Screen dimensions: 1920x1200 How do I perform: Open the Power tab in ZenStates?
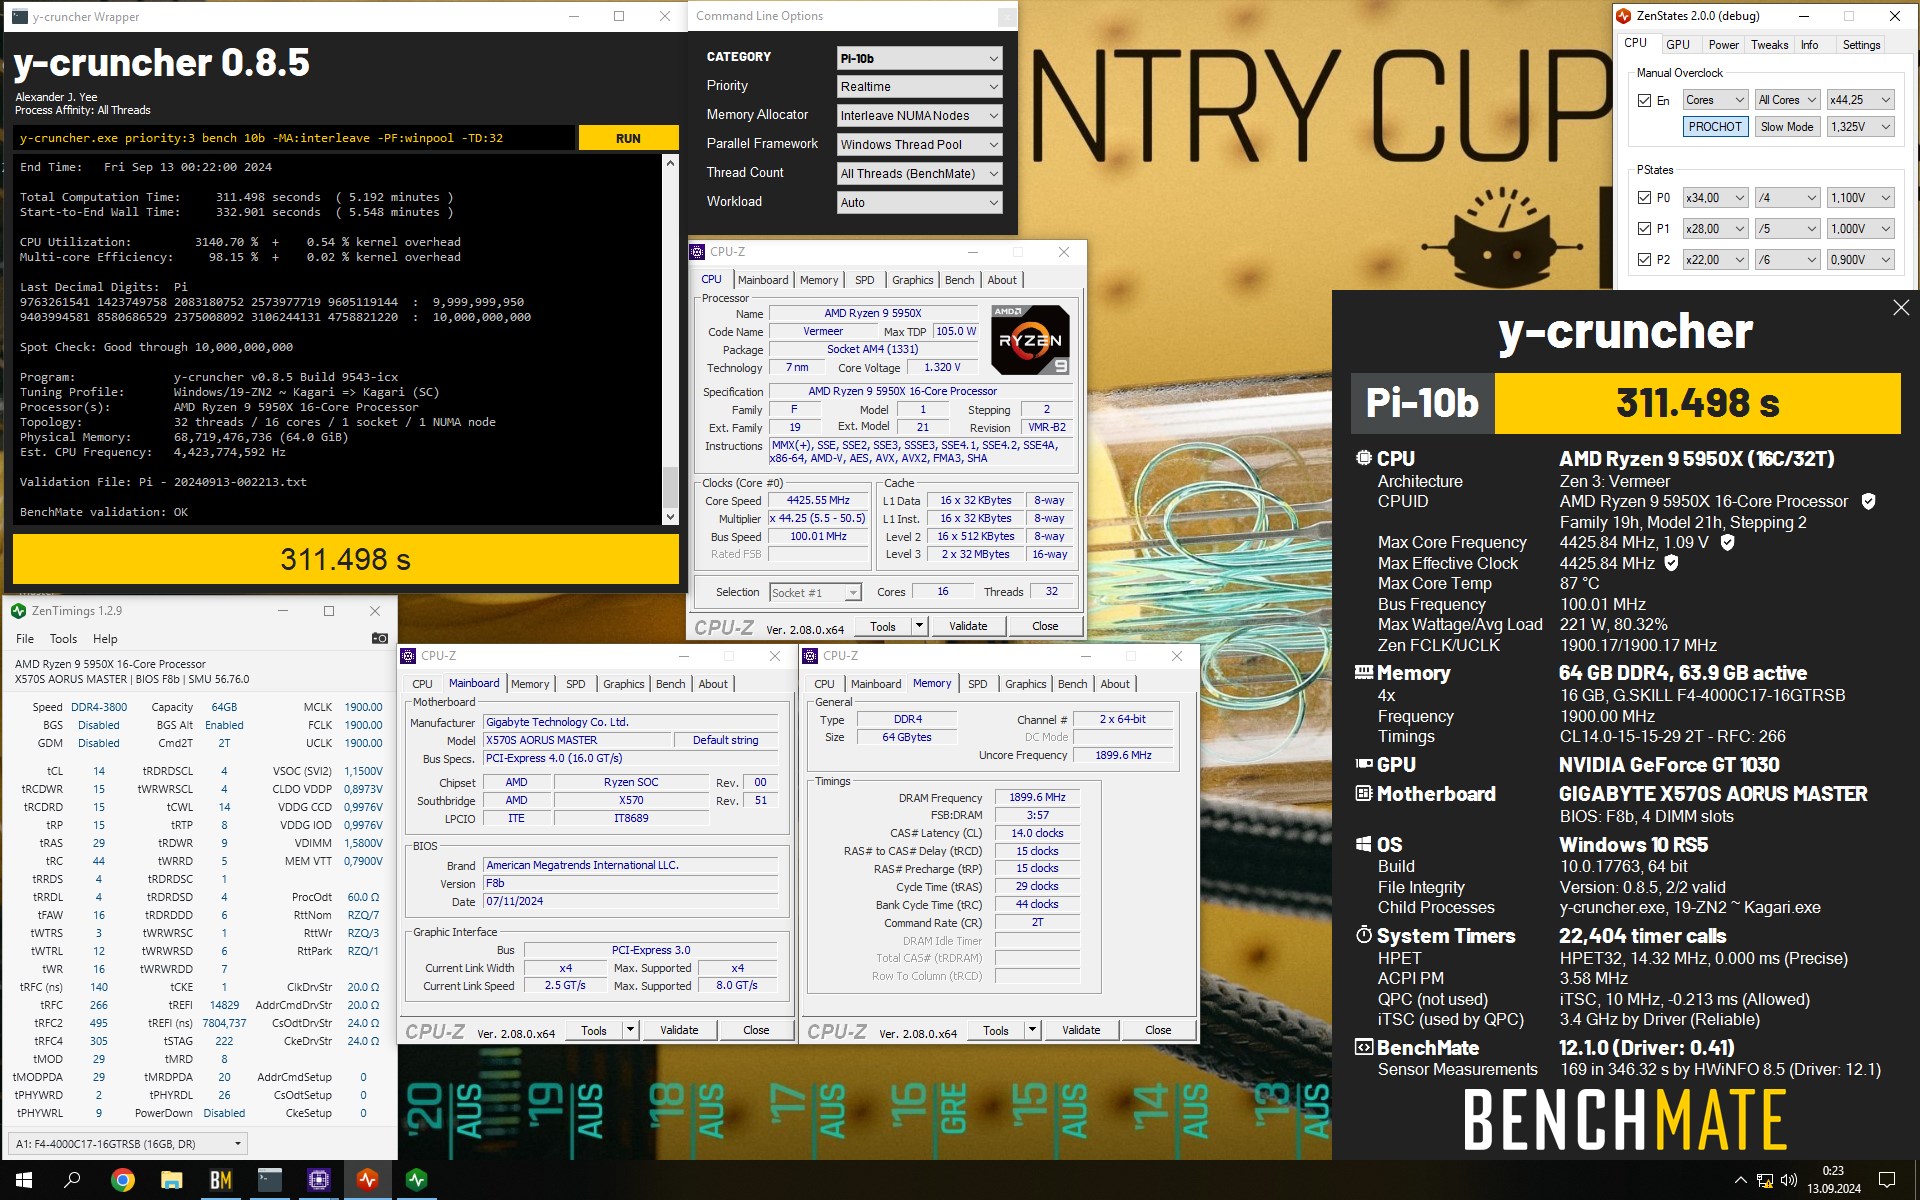click(1723, 45)
